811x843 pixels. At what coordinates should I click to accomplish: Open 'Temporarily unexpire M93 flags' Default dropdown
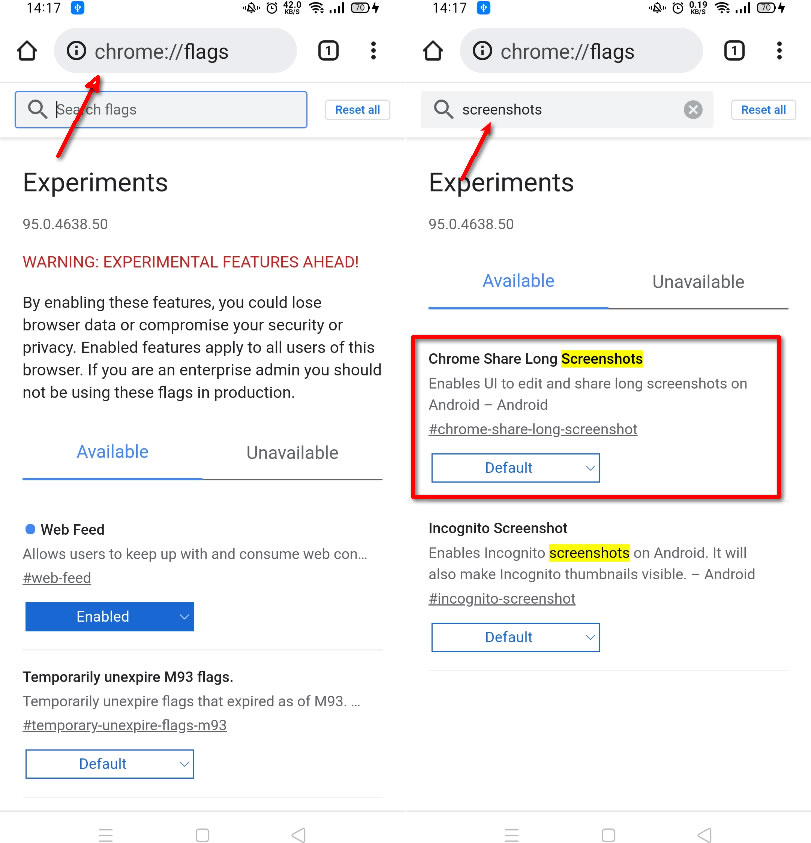110,764
